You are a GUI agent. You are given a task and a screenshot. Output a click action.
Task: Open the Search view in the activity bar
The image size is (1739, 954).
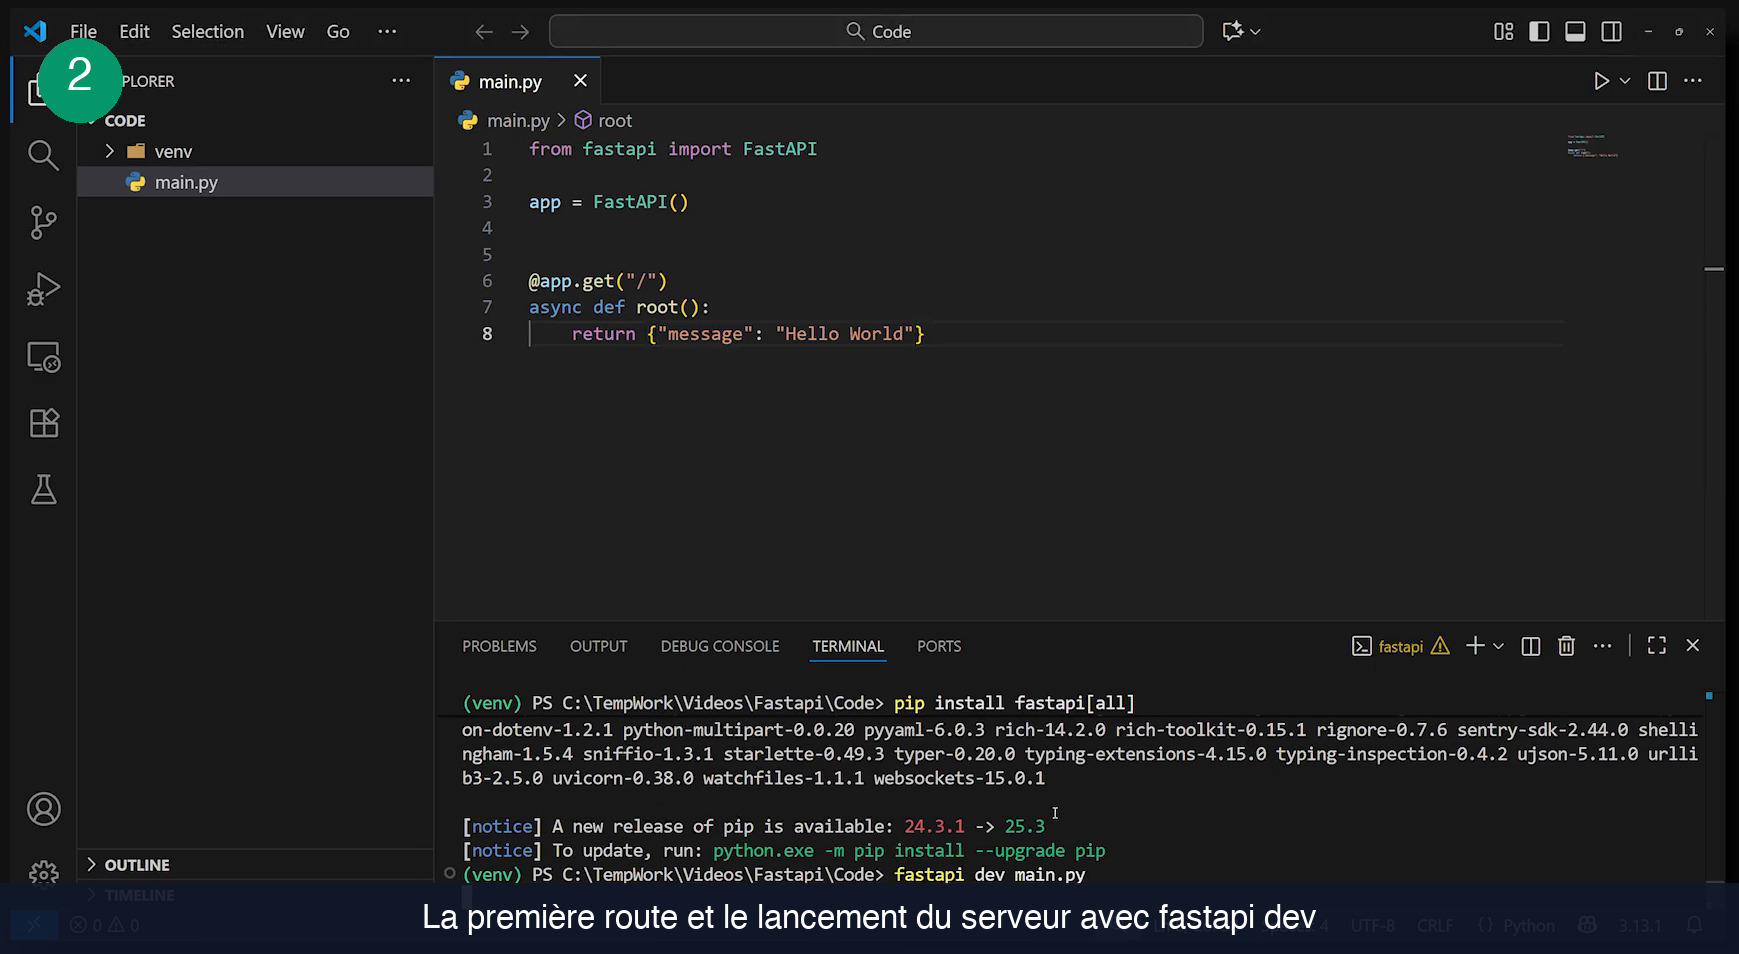point(43,155)
